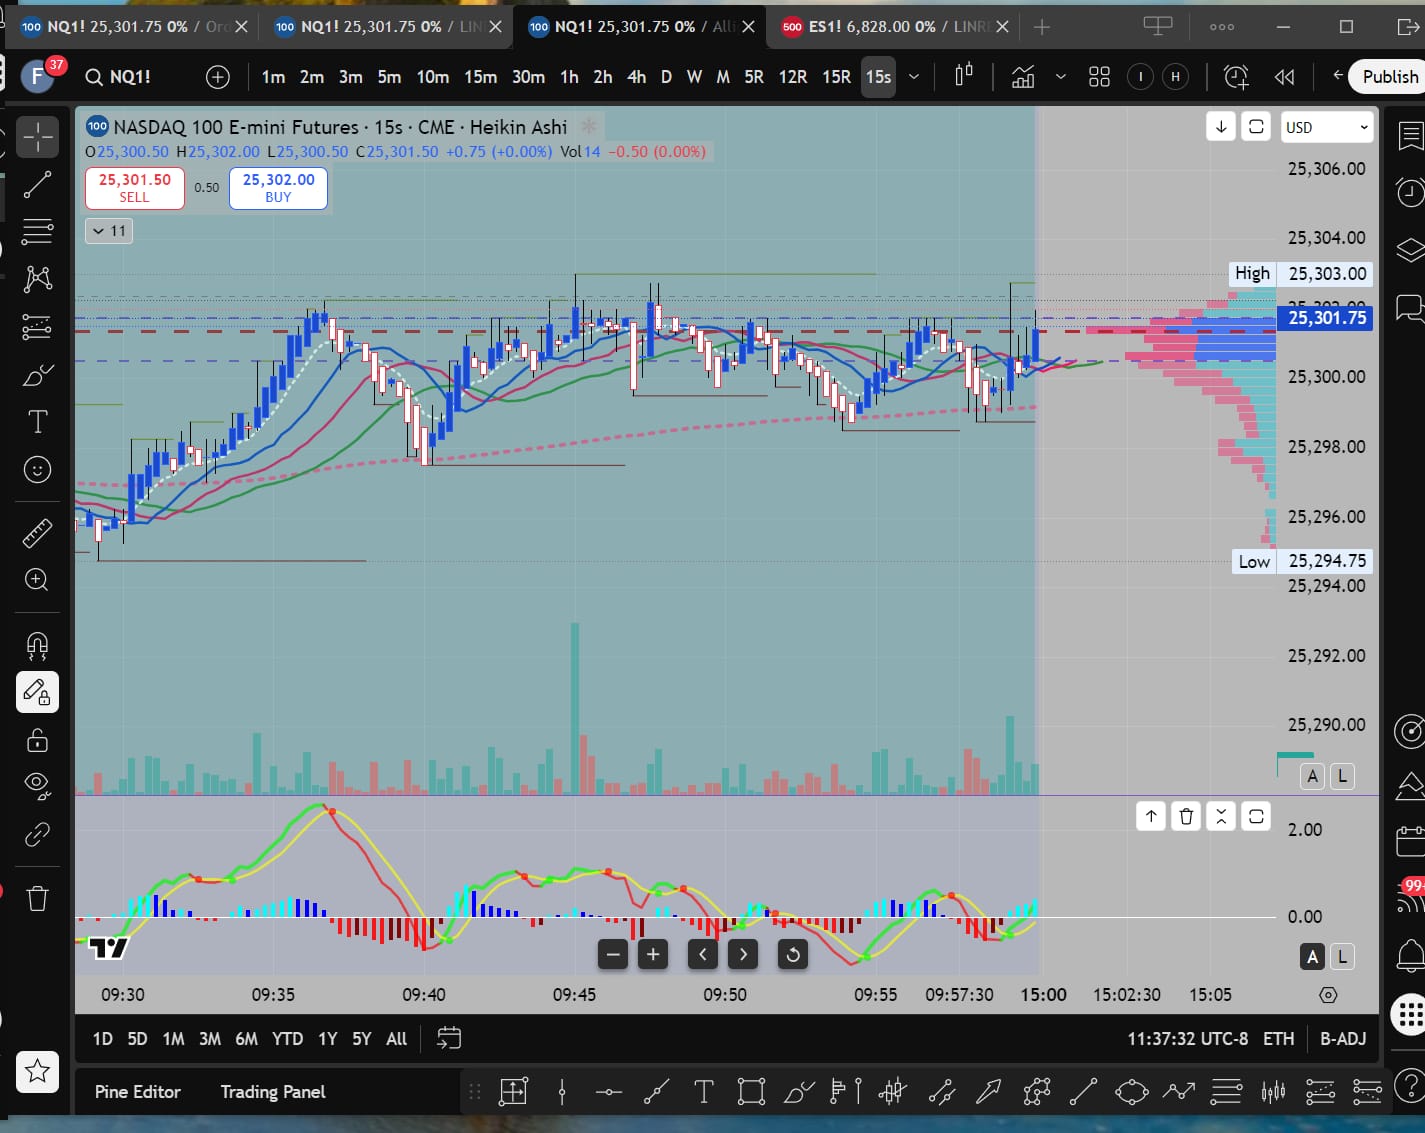
Task: Set date range to 3M
Action: [x=210, y=1039]
